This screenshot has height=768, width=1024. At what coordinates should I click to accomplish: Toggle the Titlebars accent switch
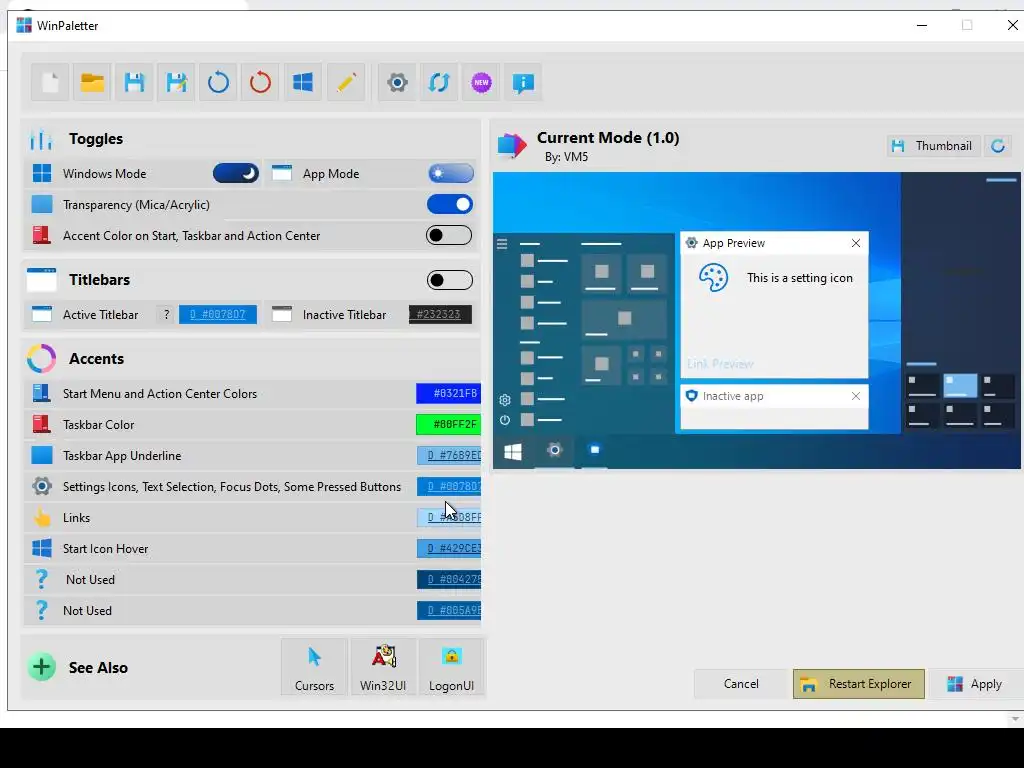(x=450, y=280)
